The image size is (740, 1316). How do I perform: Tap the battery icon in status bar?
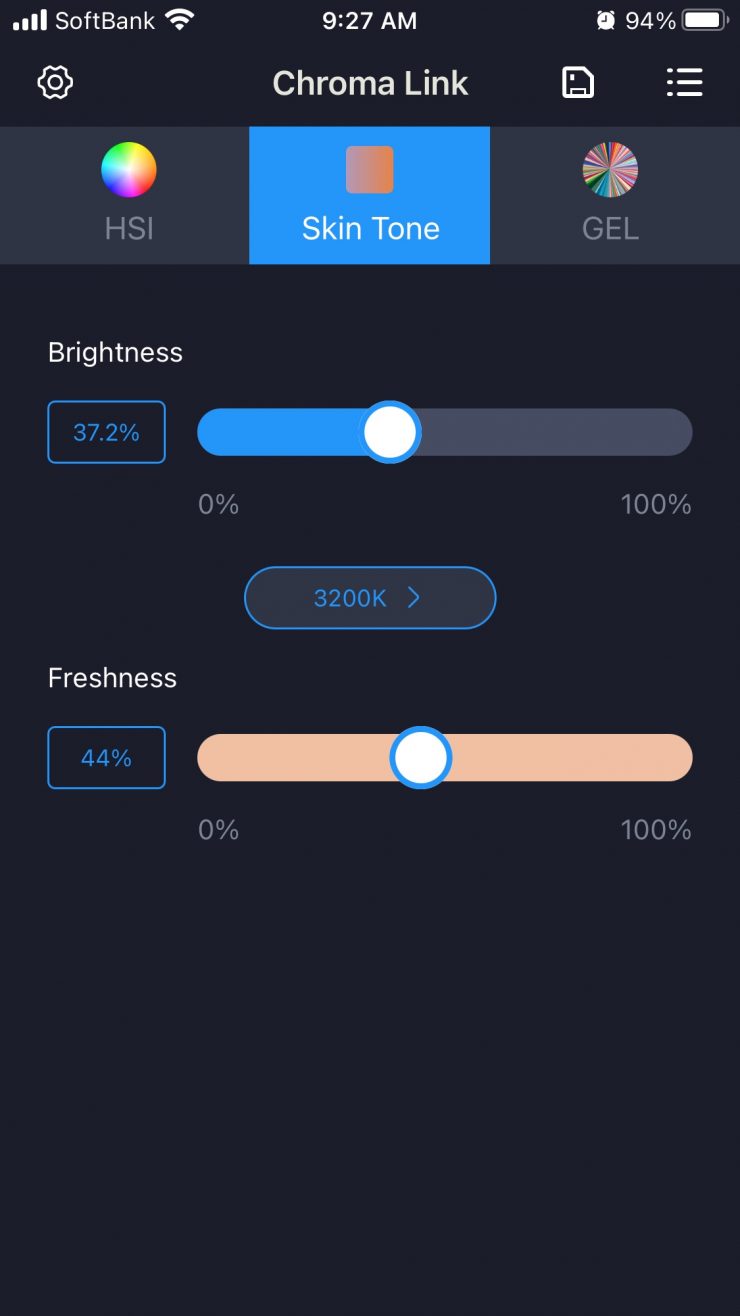pos(704,21)
